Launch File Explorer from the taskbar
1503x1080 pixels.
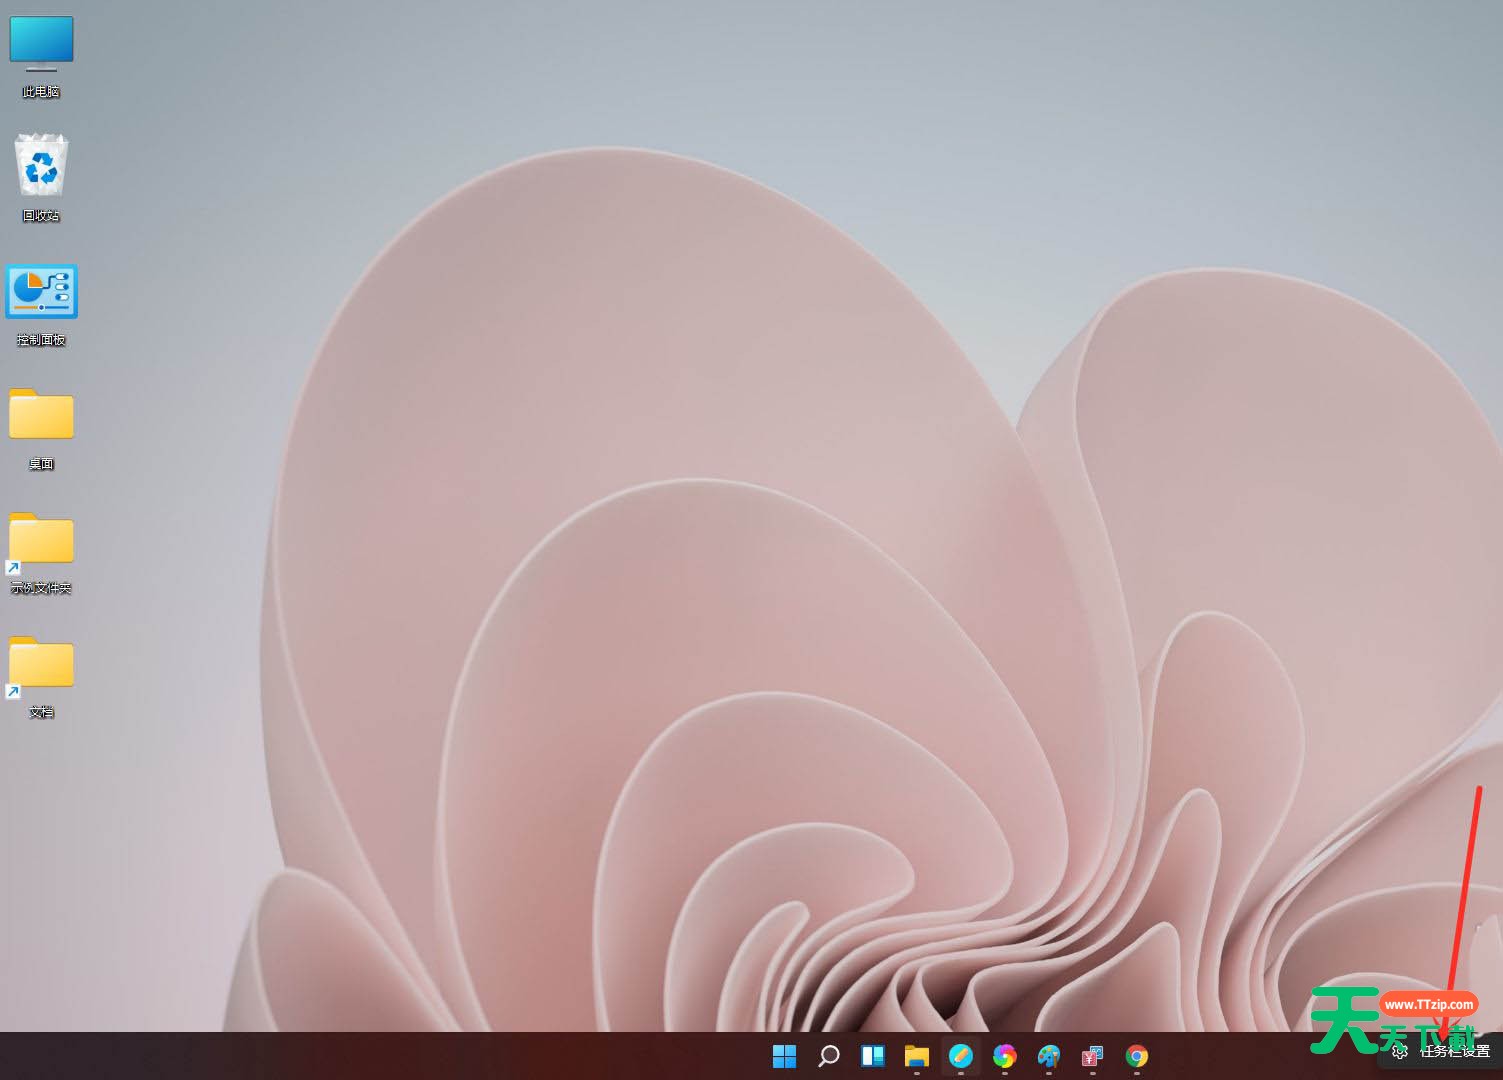pyautogui.click(x=917, y=1056)
